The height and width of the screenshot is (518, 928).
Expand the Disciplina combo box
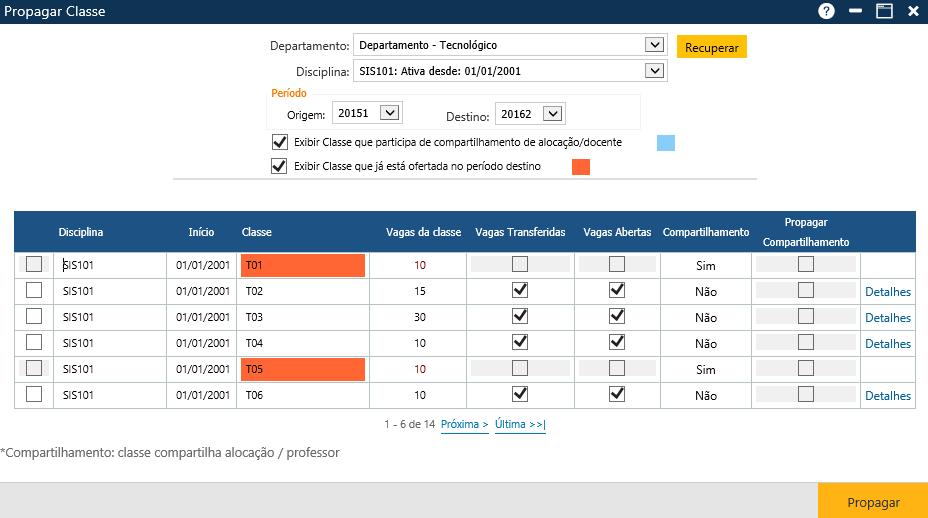654,71
